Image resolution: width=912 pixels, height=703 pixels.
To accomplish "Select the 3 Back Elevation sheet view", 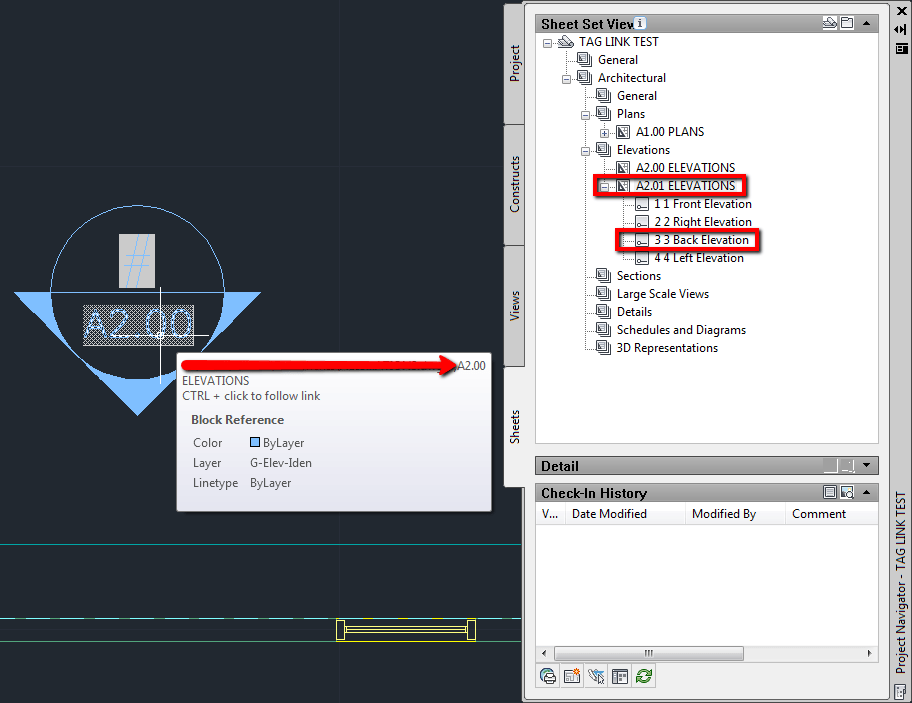I will coord(702,239).
